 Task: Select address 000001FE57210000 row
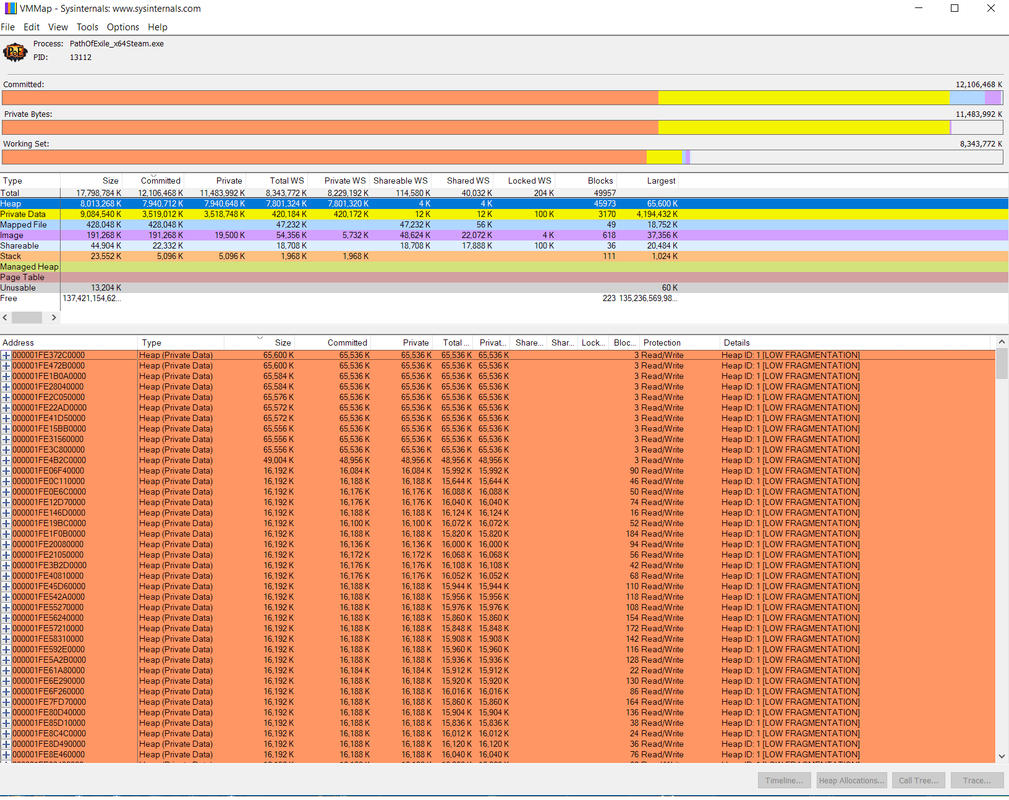tap(497, 628)
